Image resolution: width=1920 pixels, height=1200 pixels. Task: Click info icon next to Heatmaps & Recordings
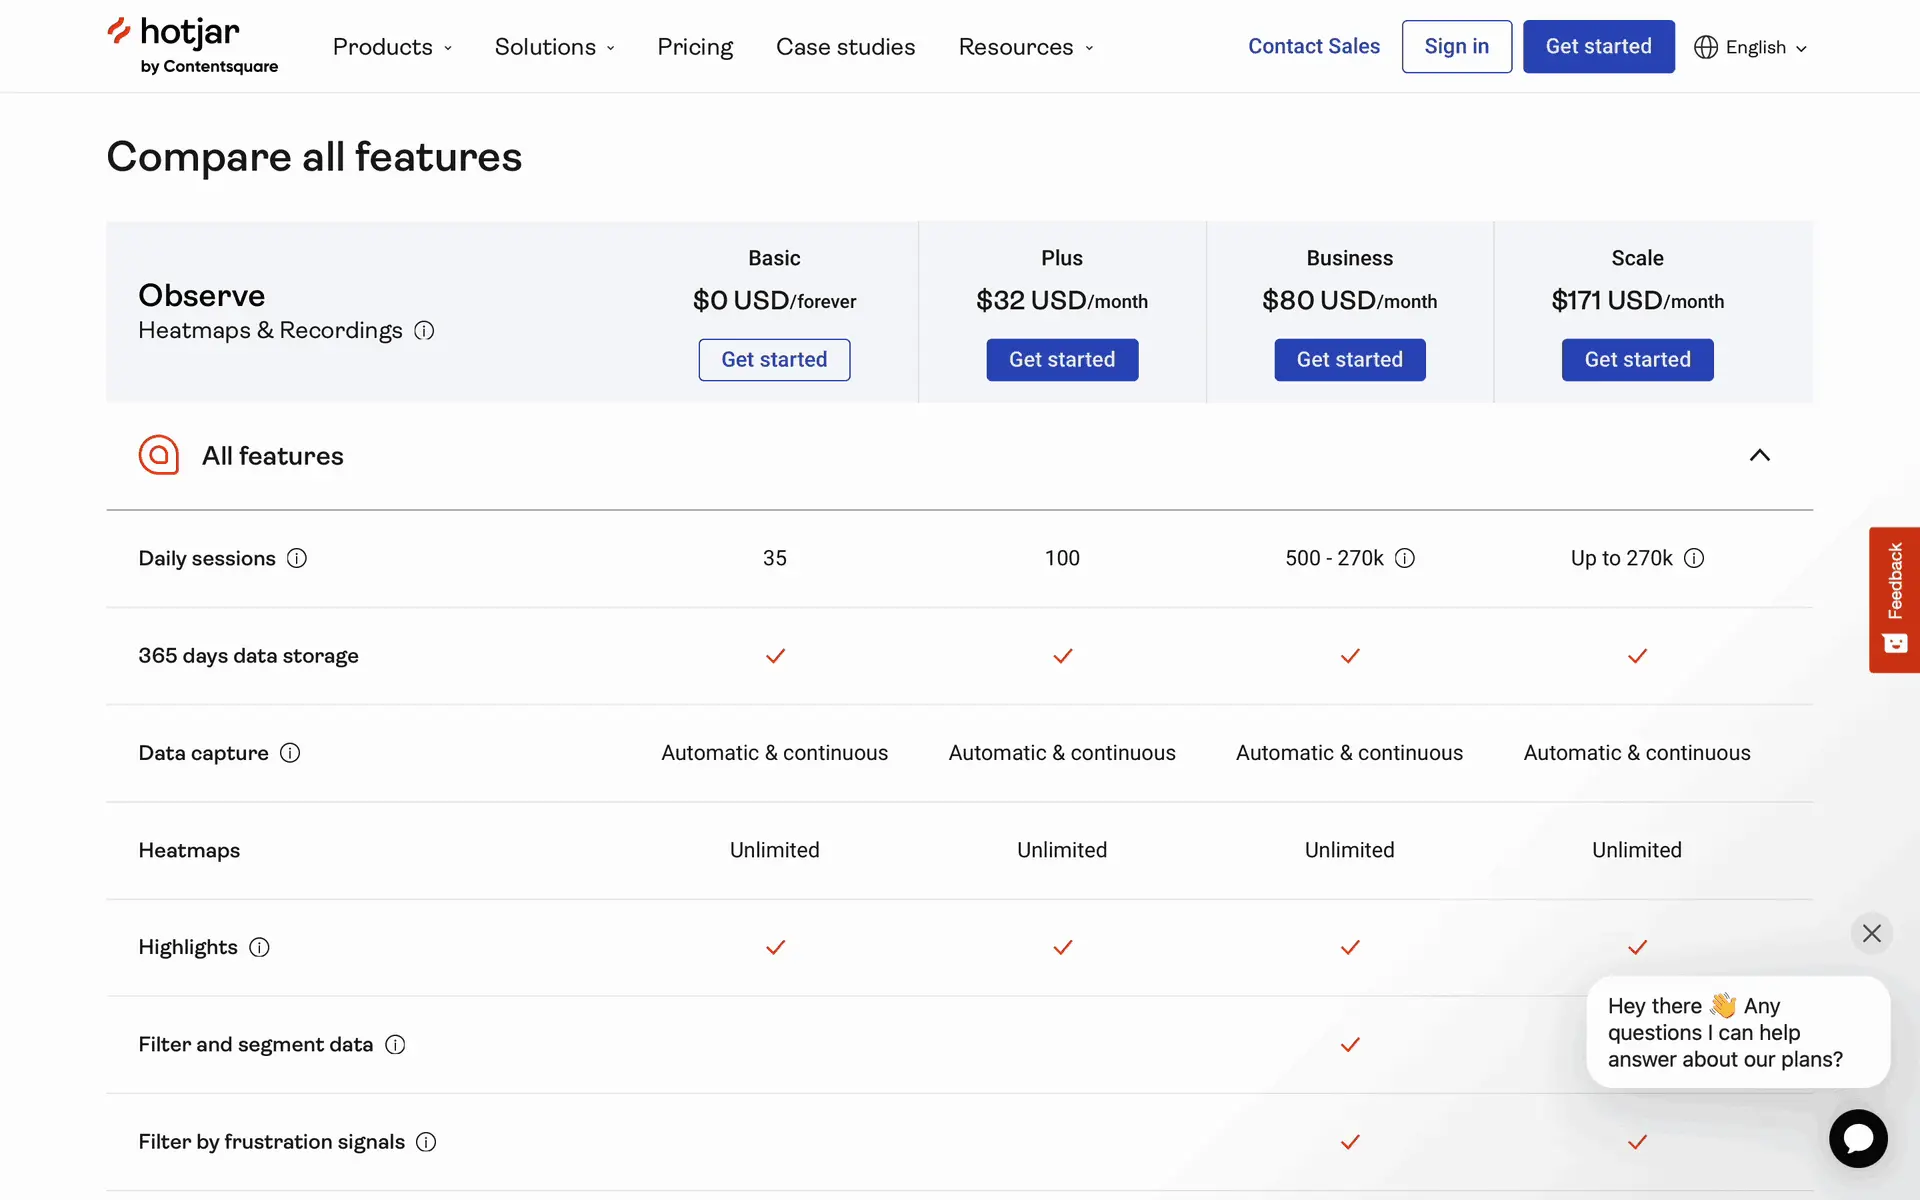click(x=424, y=331)
